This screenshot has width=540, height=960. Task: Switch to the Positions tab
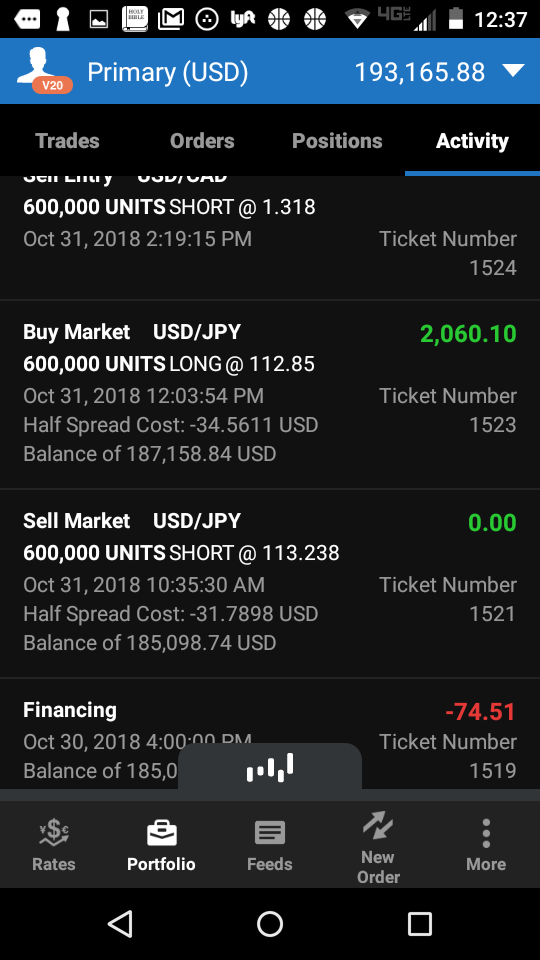(337, 141)
